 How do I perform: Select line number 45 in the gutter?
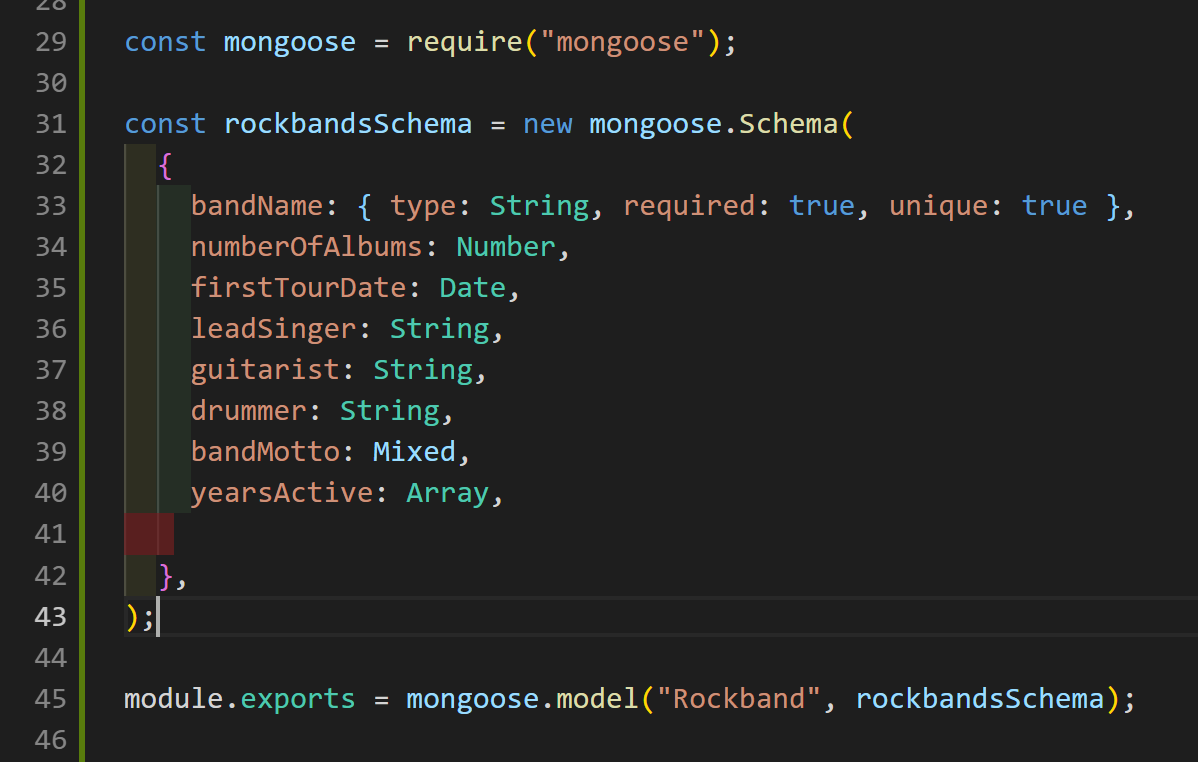coord(50,698)
